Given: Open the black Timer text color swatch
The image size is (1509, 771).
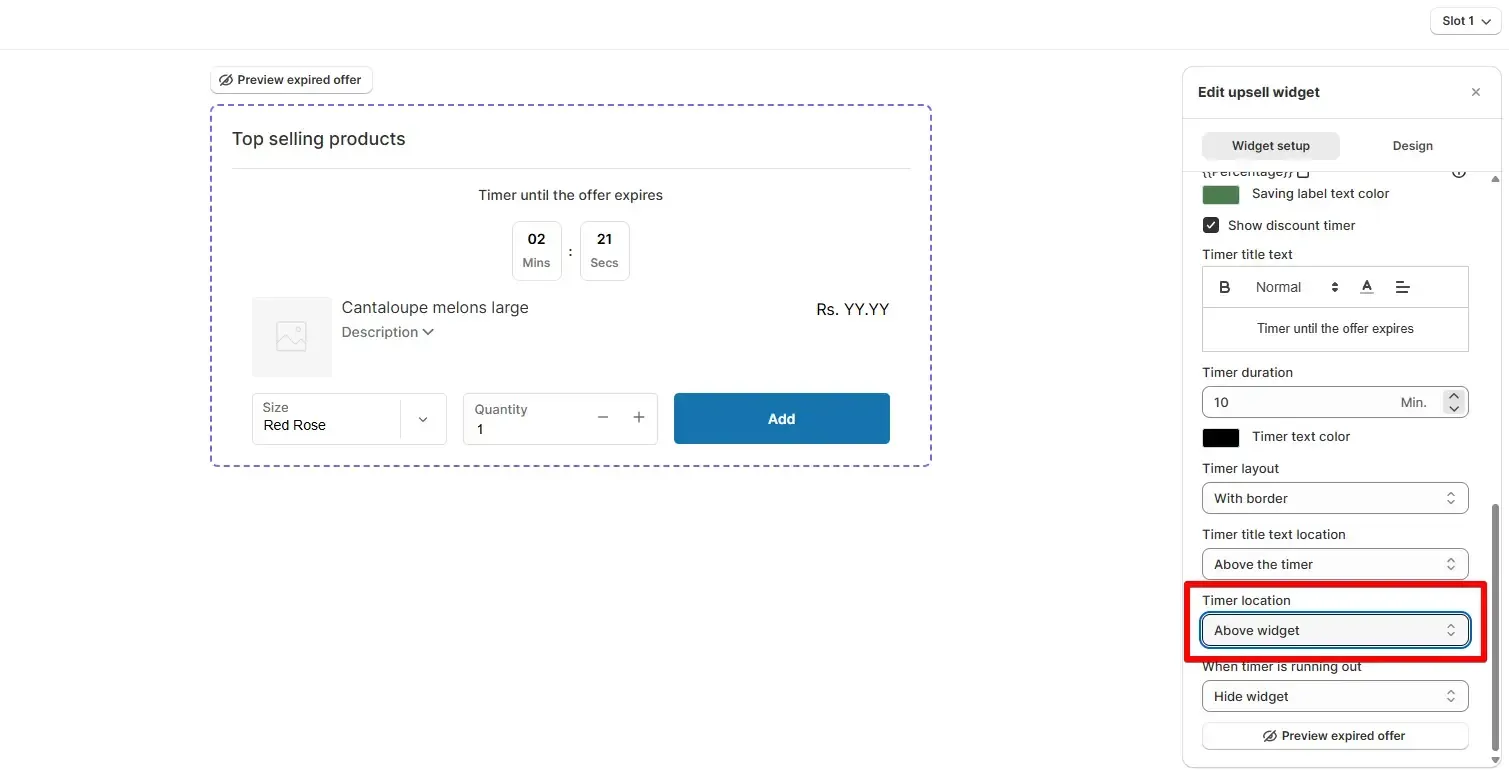Looking at the screenshot, I should pyautogui.click(x=1220, y=437).
